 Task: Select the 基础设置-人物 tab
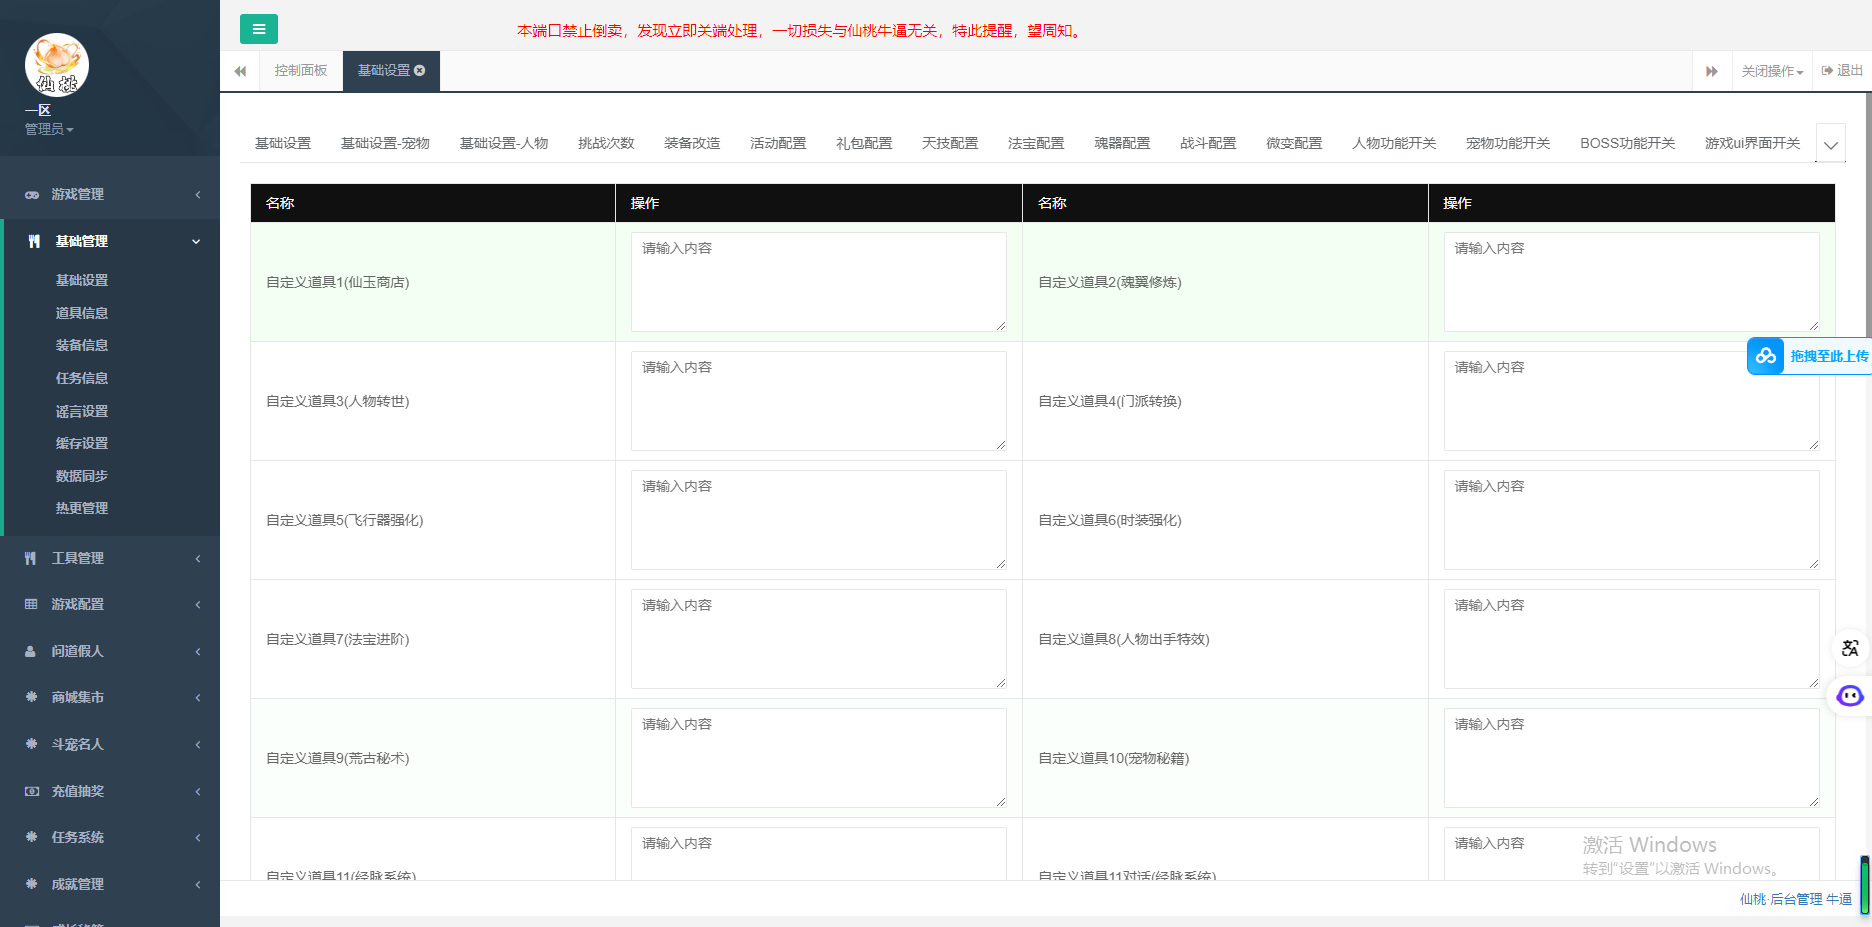click(504, 143)
